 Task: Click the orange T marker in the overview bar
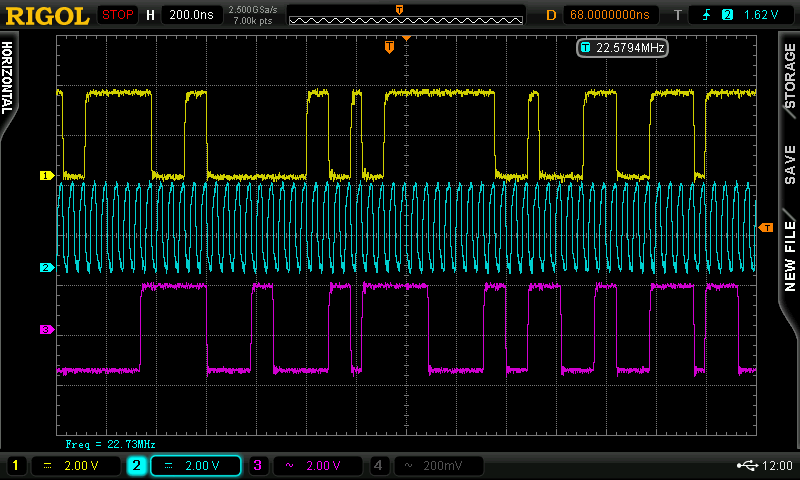click(x=399, y=10)
